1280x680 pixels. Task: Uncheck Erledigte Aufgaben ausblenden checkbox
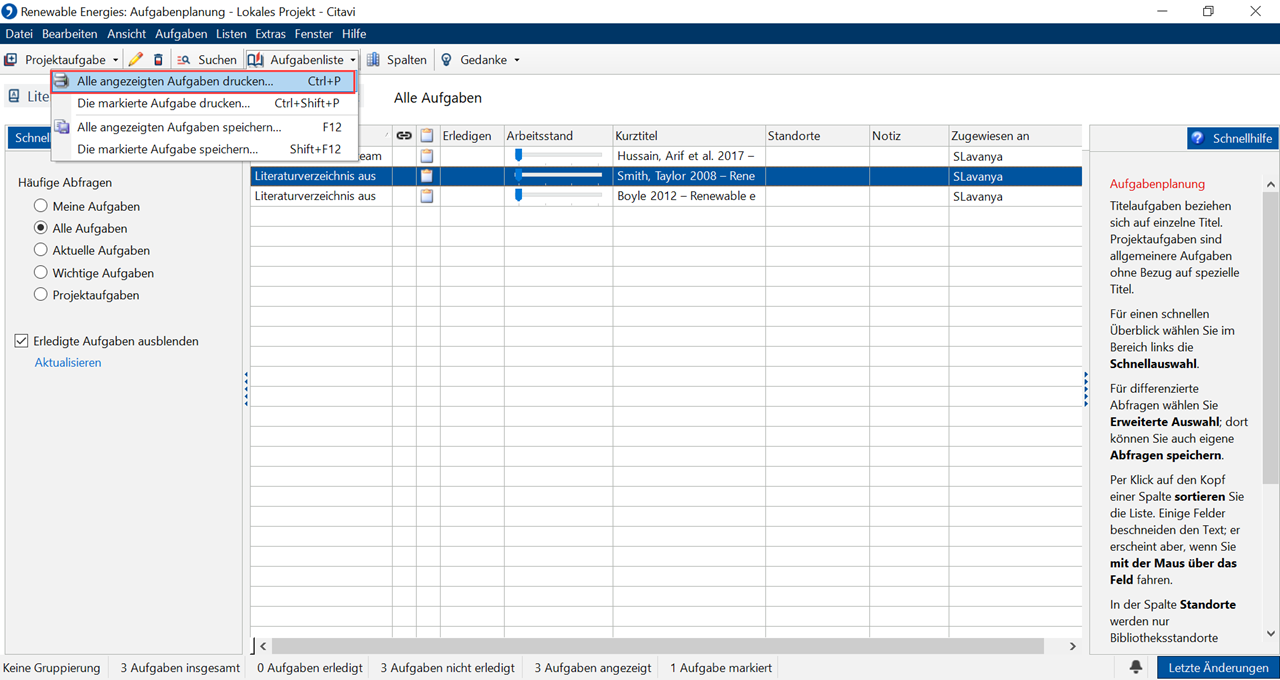(x=22, y=341)
